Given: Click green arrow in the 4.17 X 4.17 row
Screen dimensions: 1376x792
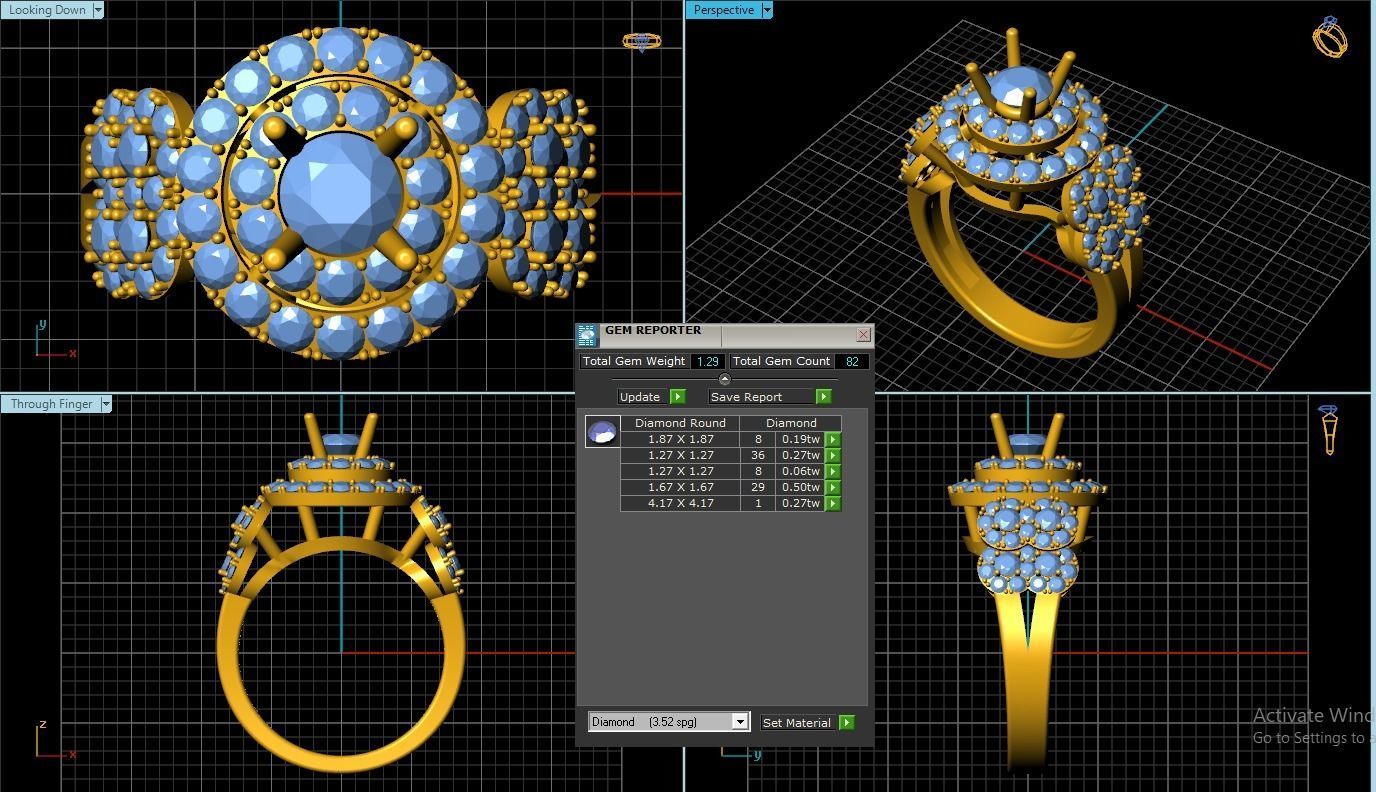Looking at the screenshot, I should click(832, 503).
